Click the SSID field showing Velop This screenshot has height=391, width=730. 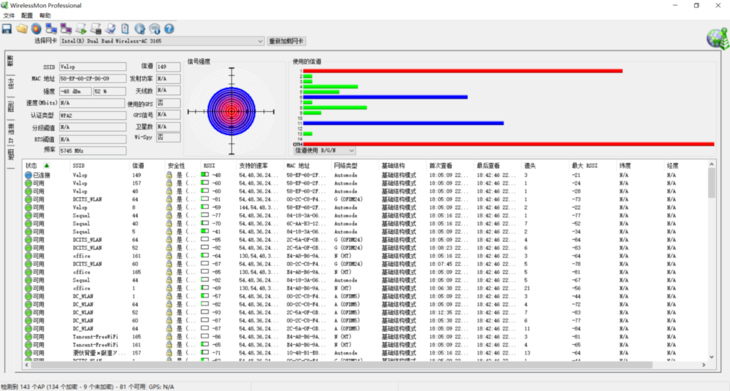[93, 67]
